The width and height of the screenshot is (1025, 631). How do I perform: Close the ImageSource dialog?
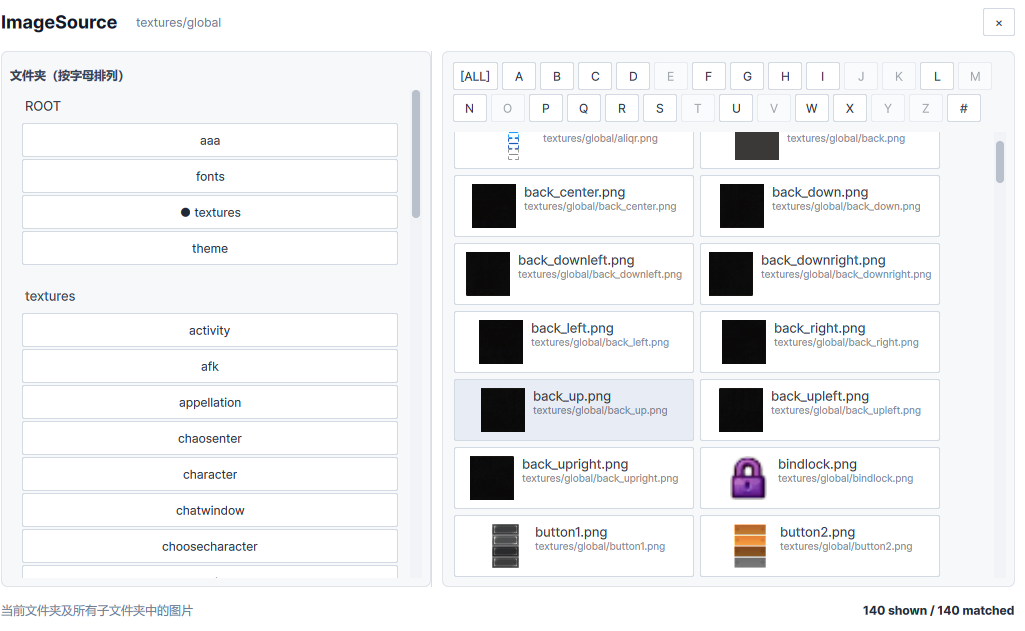pyautogui.click(x=998, y=23)
